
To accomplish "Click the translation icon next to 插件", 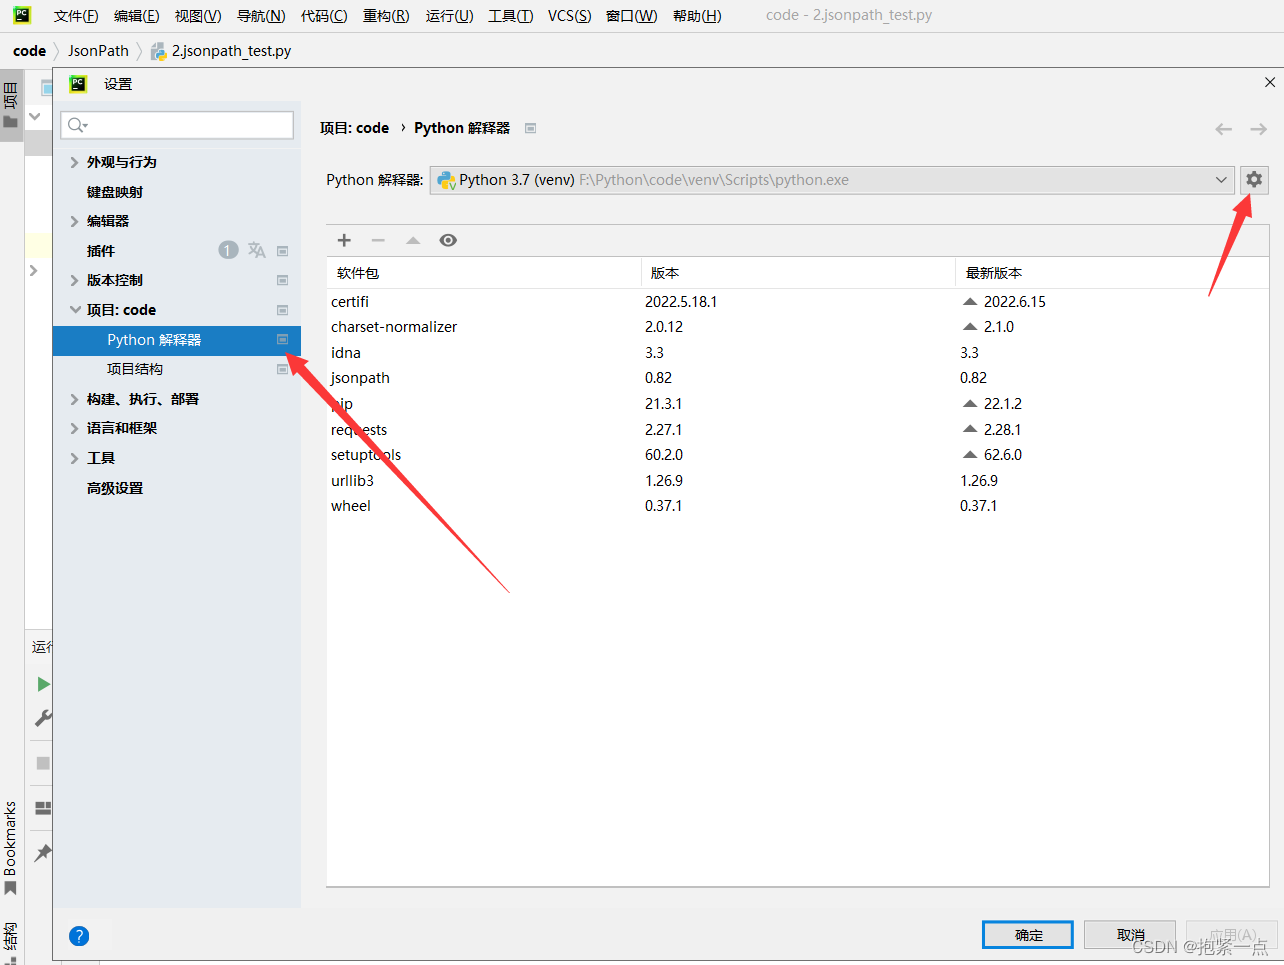I will 257,250.
